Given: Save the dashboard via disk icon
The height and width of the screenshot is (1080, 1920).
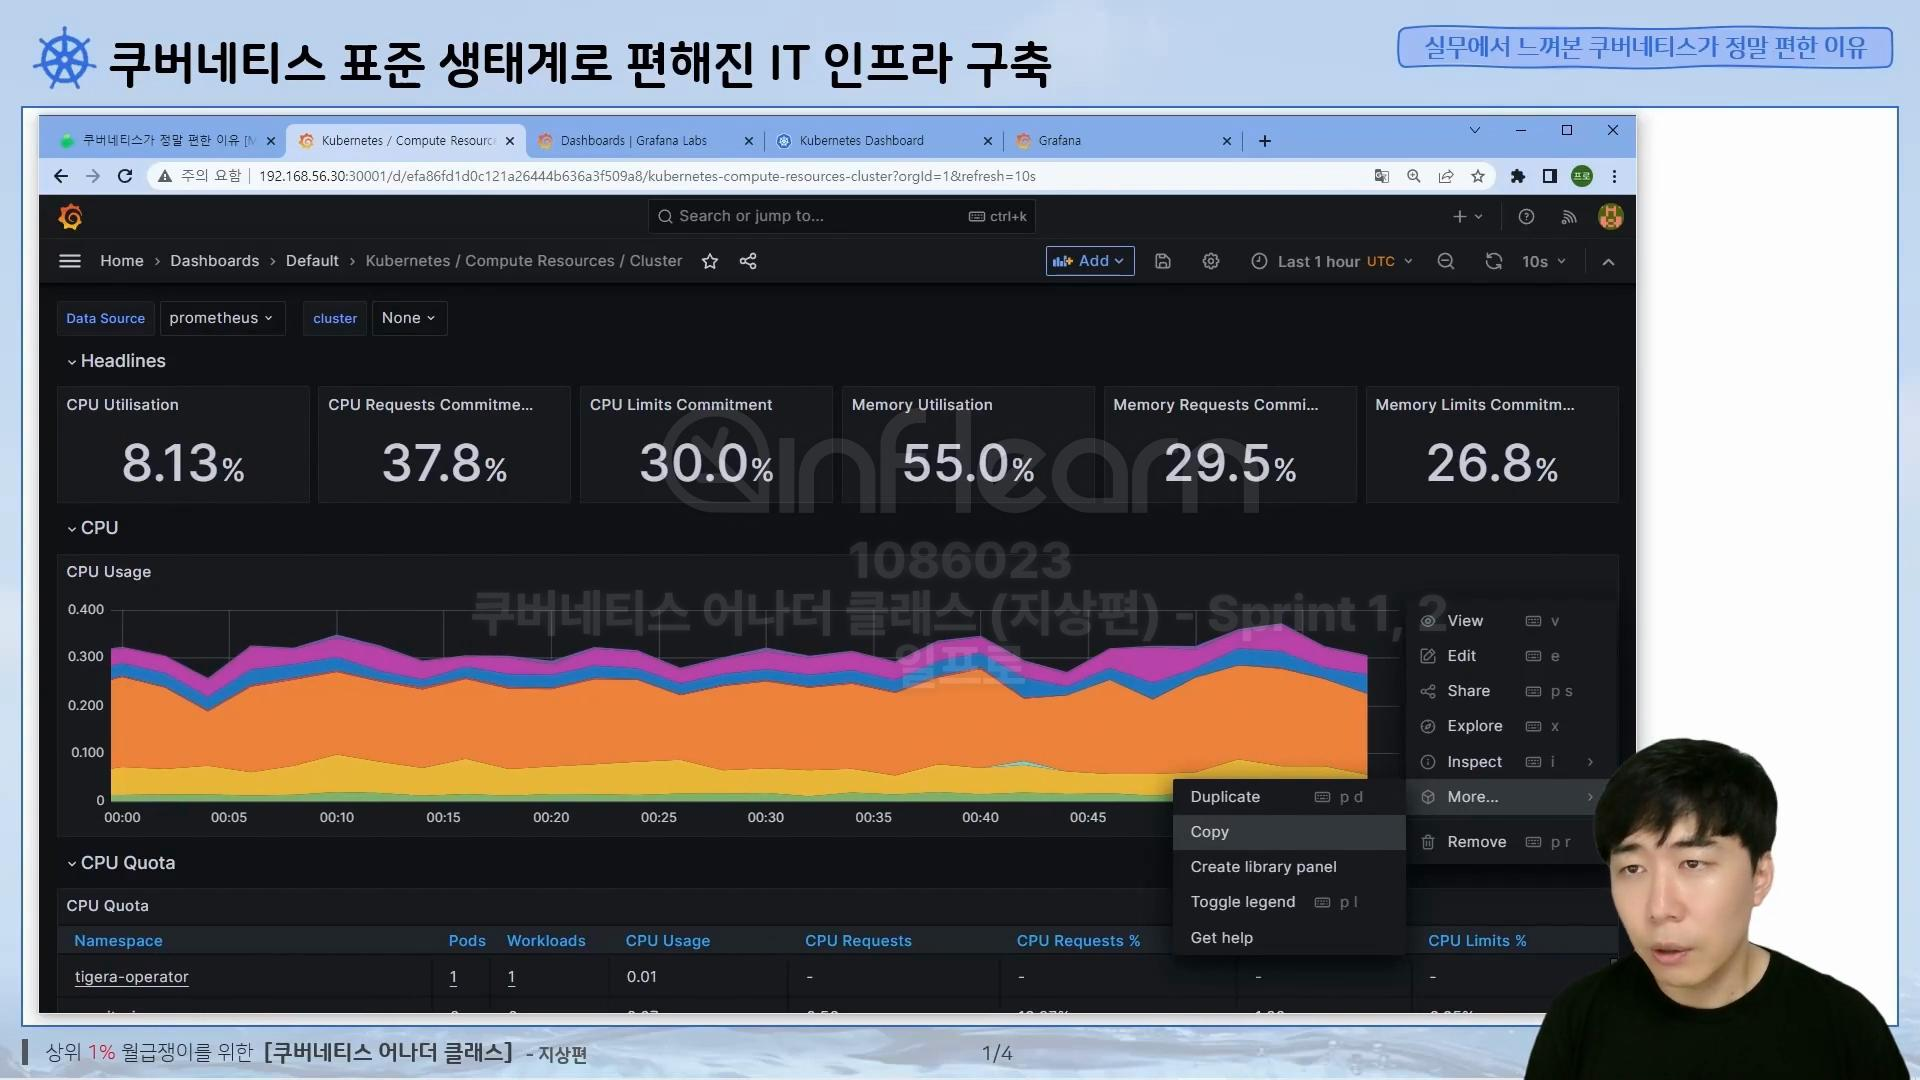Looking at the screenshot, I should pyautogui.click(x=1163, y=261).
